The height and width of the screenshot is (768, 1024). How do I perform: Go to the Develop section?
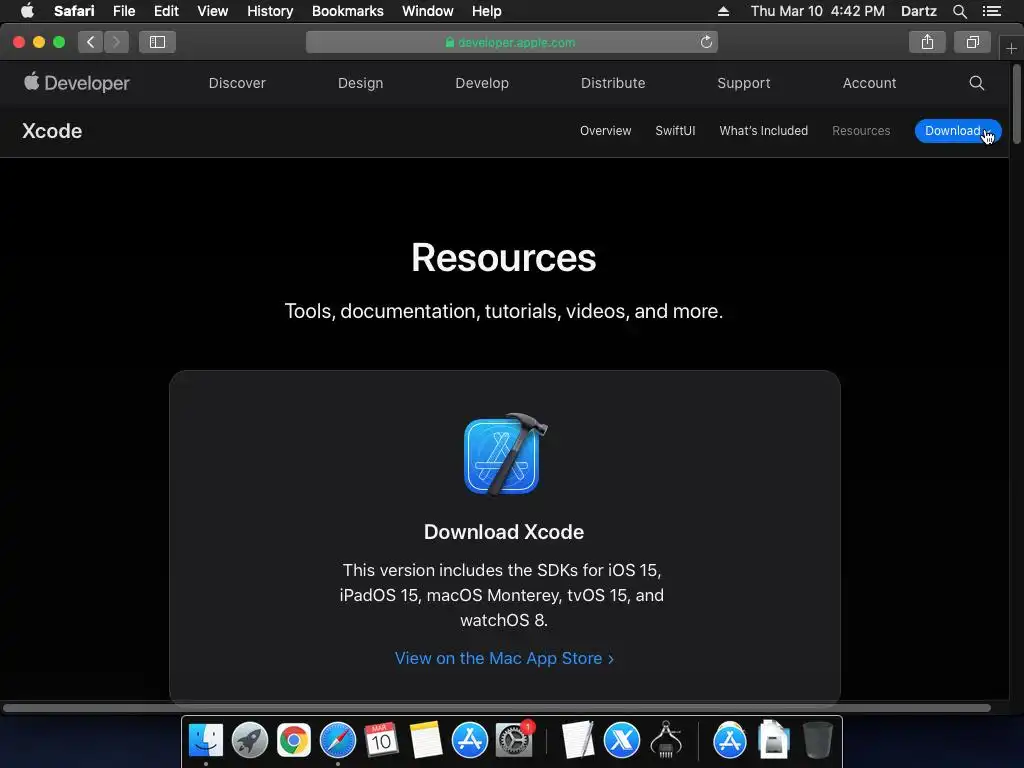point(482,83)
